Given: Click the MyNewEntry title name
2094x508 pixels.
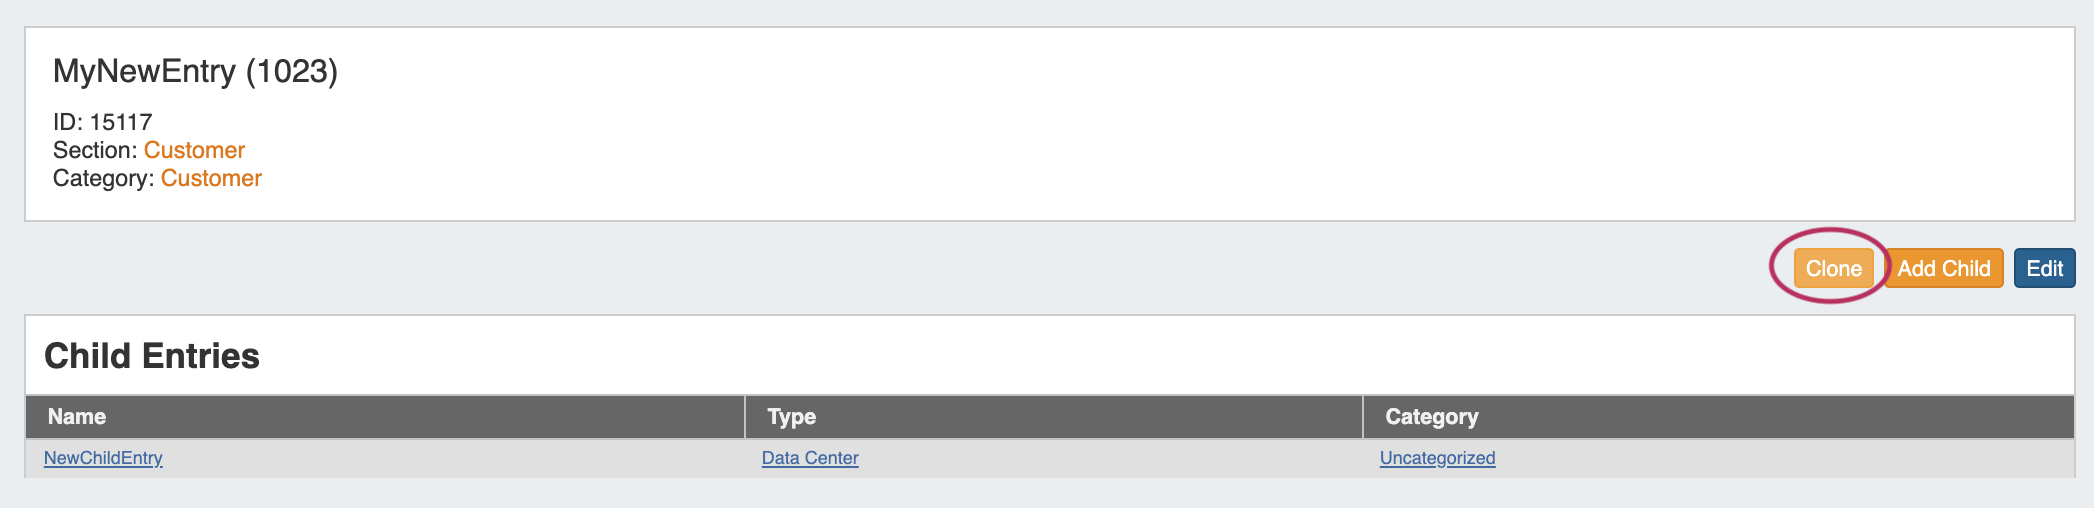Looking at the screenshot, I should [144, 71].
